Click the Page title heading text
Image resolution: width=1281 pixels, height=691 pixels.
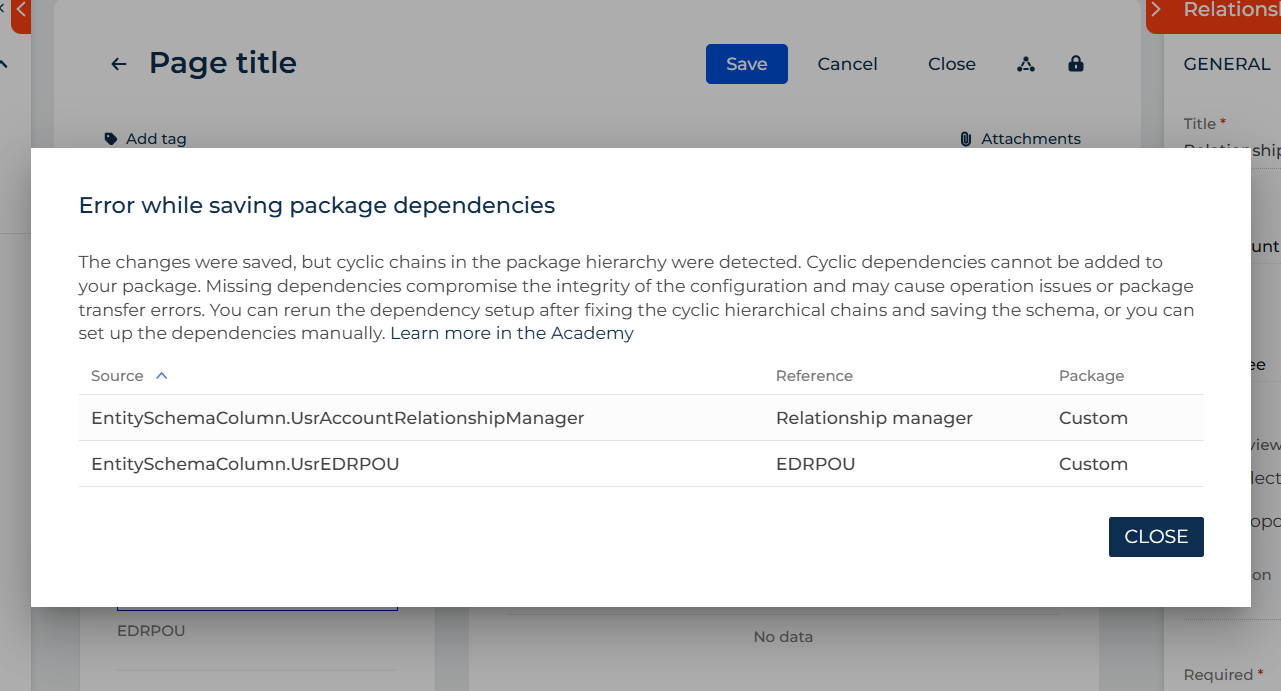coord(222,63)
